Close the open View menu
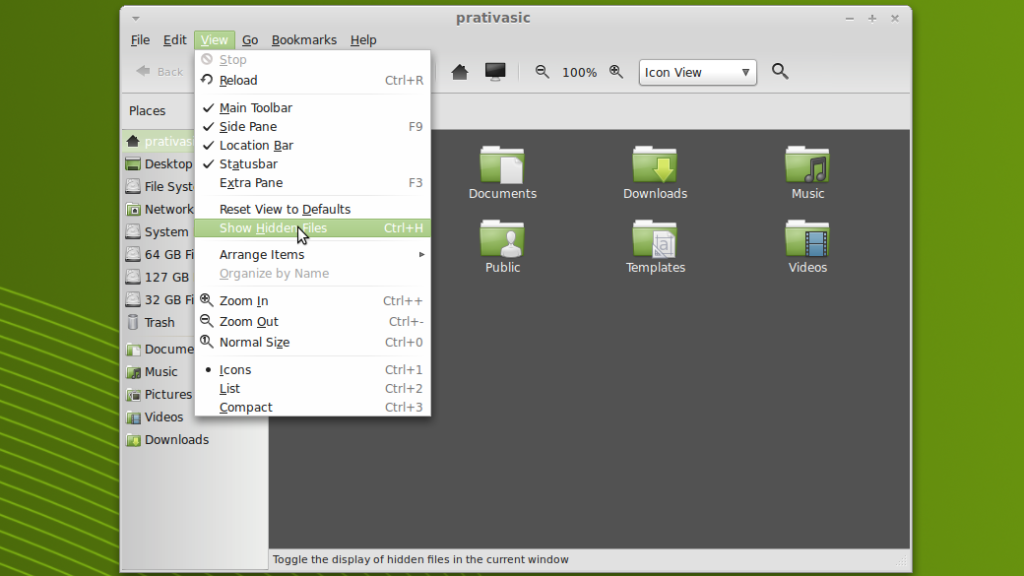This screenshot has width=1024, height=576. click(x=214, y=40)
